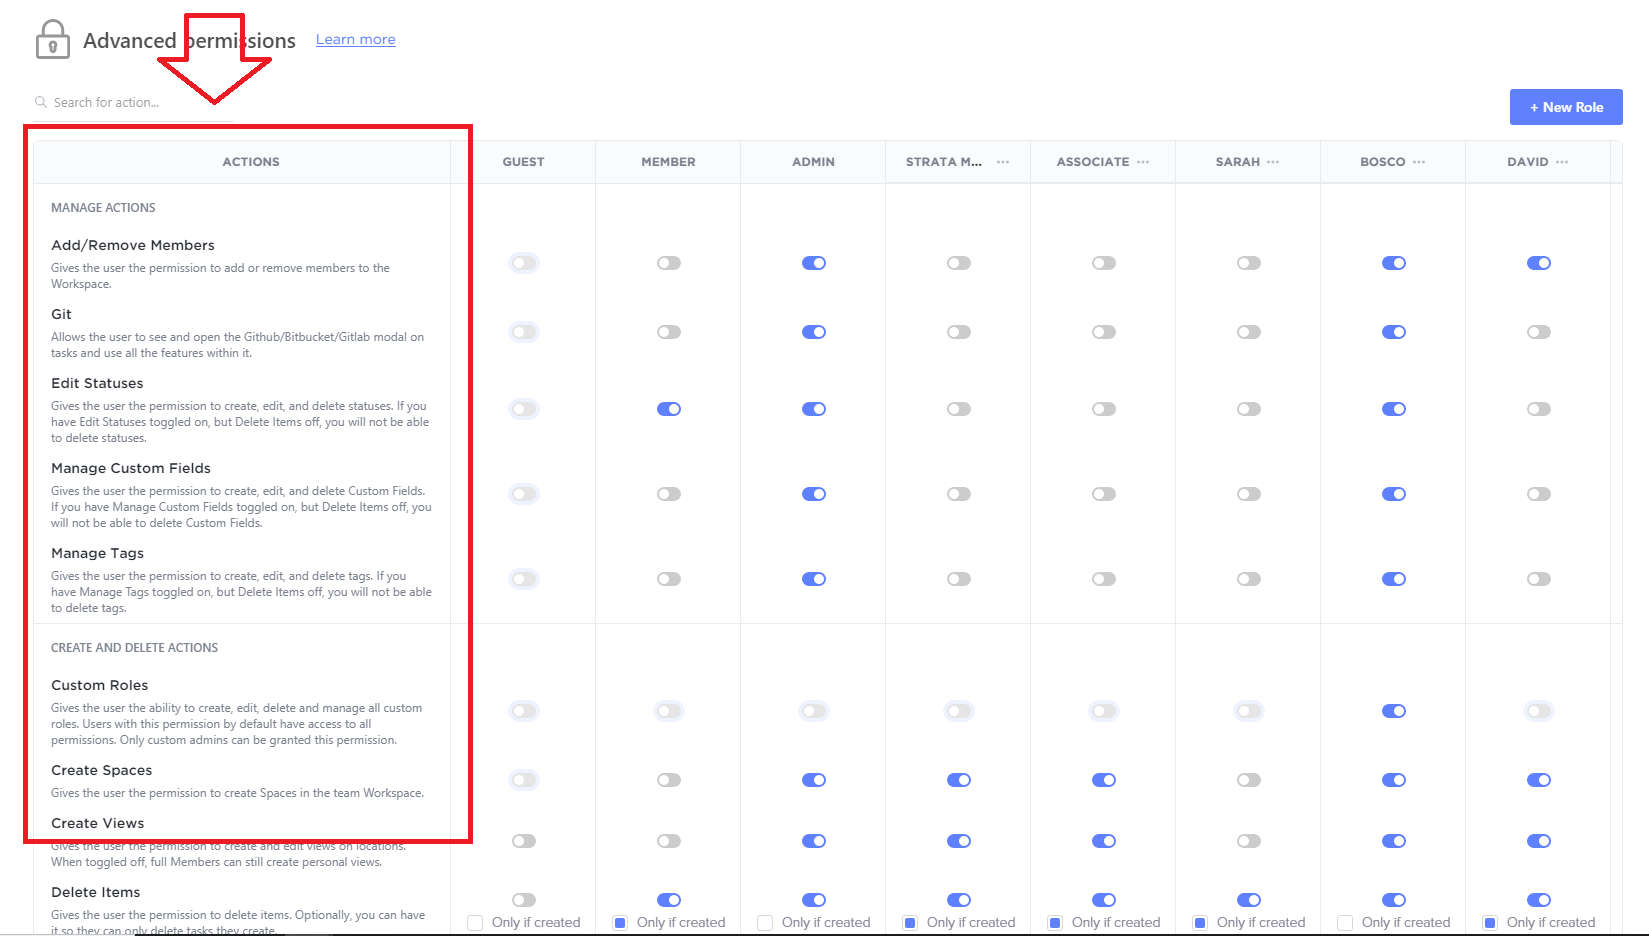Image resolution: width=1649 pixels, height=936 pixels.
Task: Turn off Create Spaces for DAVID
Action: pyautogui.click(x=1539, y=779)
